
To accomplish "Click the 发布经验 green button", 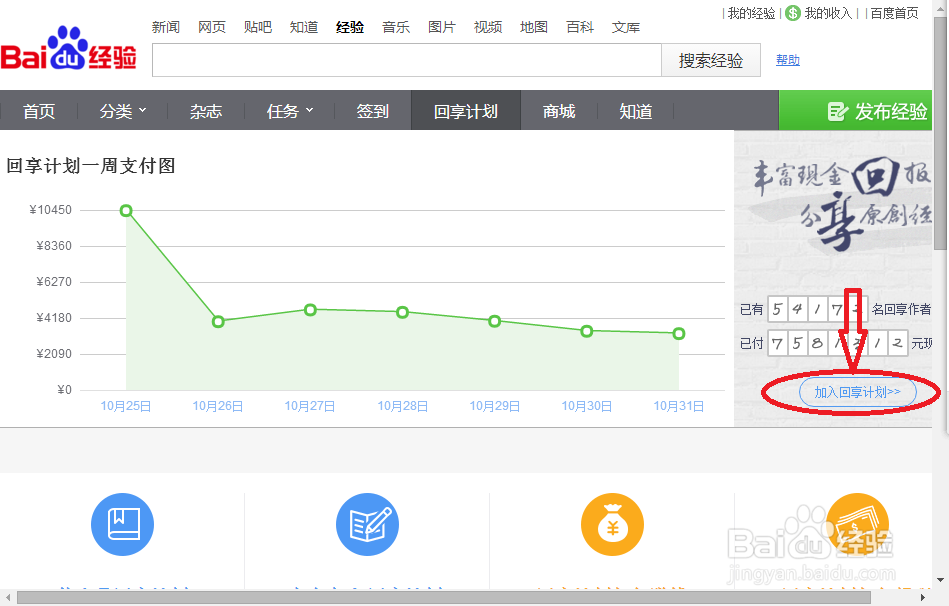I will (855, 110).
